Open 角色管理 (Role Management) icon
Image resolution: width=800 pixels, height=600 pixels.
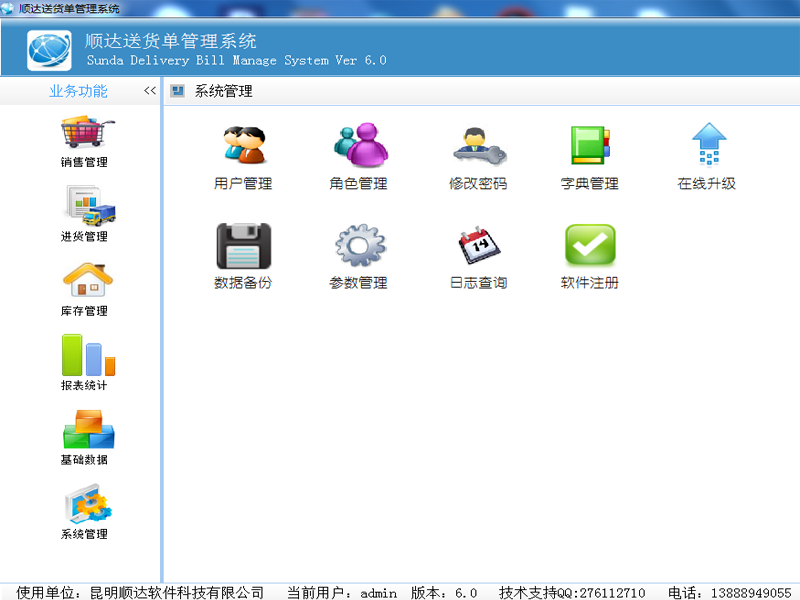(359, 146)
